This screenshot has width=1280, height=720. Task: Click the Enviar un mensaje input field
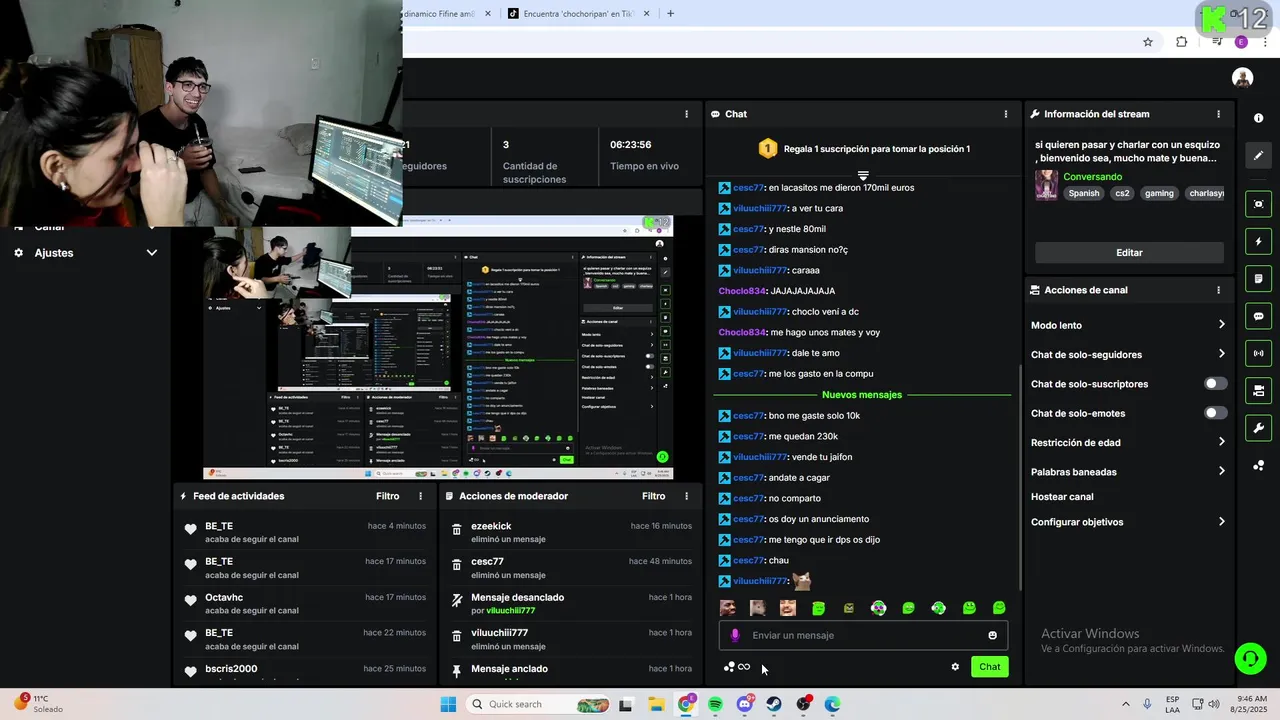pos(863,635)
